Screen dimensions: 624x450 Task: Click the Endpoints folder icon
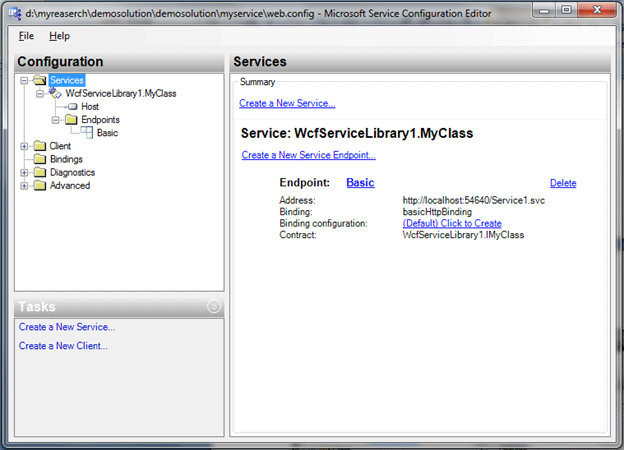pos(71,119)
